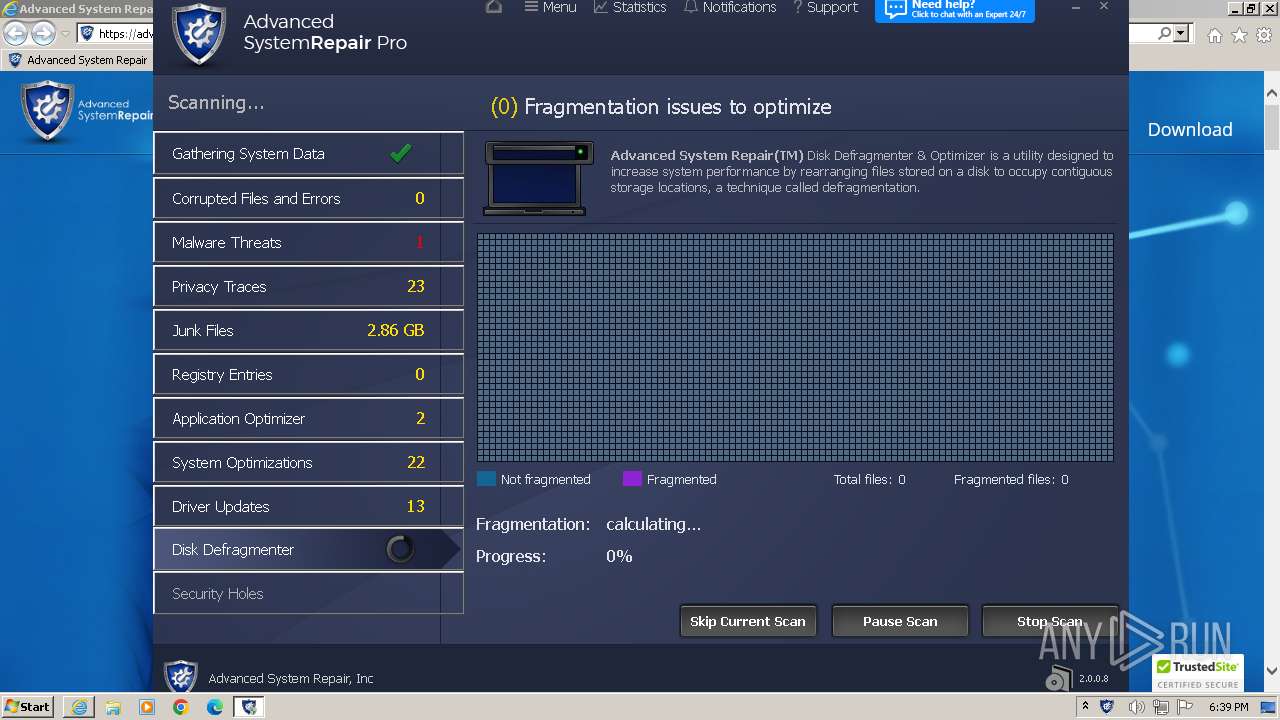Screen dimensions: 1280x720
Task: Open File Explorer folder taskbar icon
Action: tap(113, 707)
